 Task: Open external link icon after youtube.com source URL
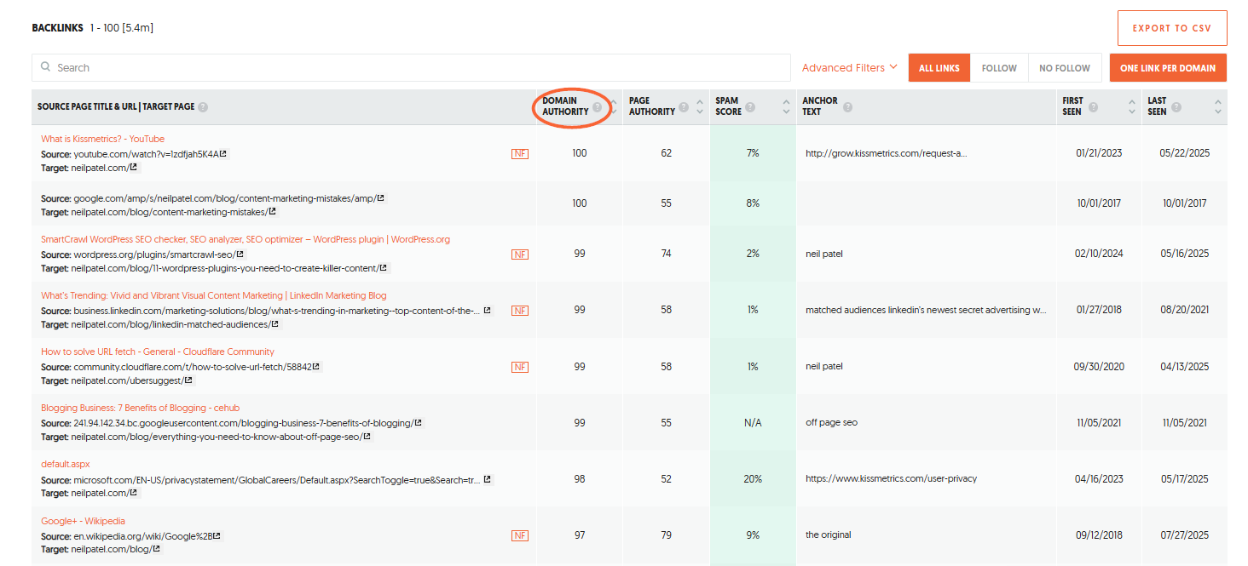click(224, 154)
